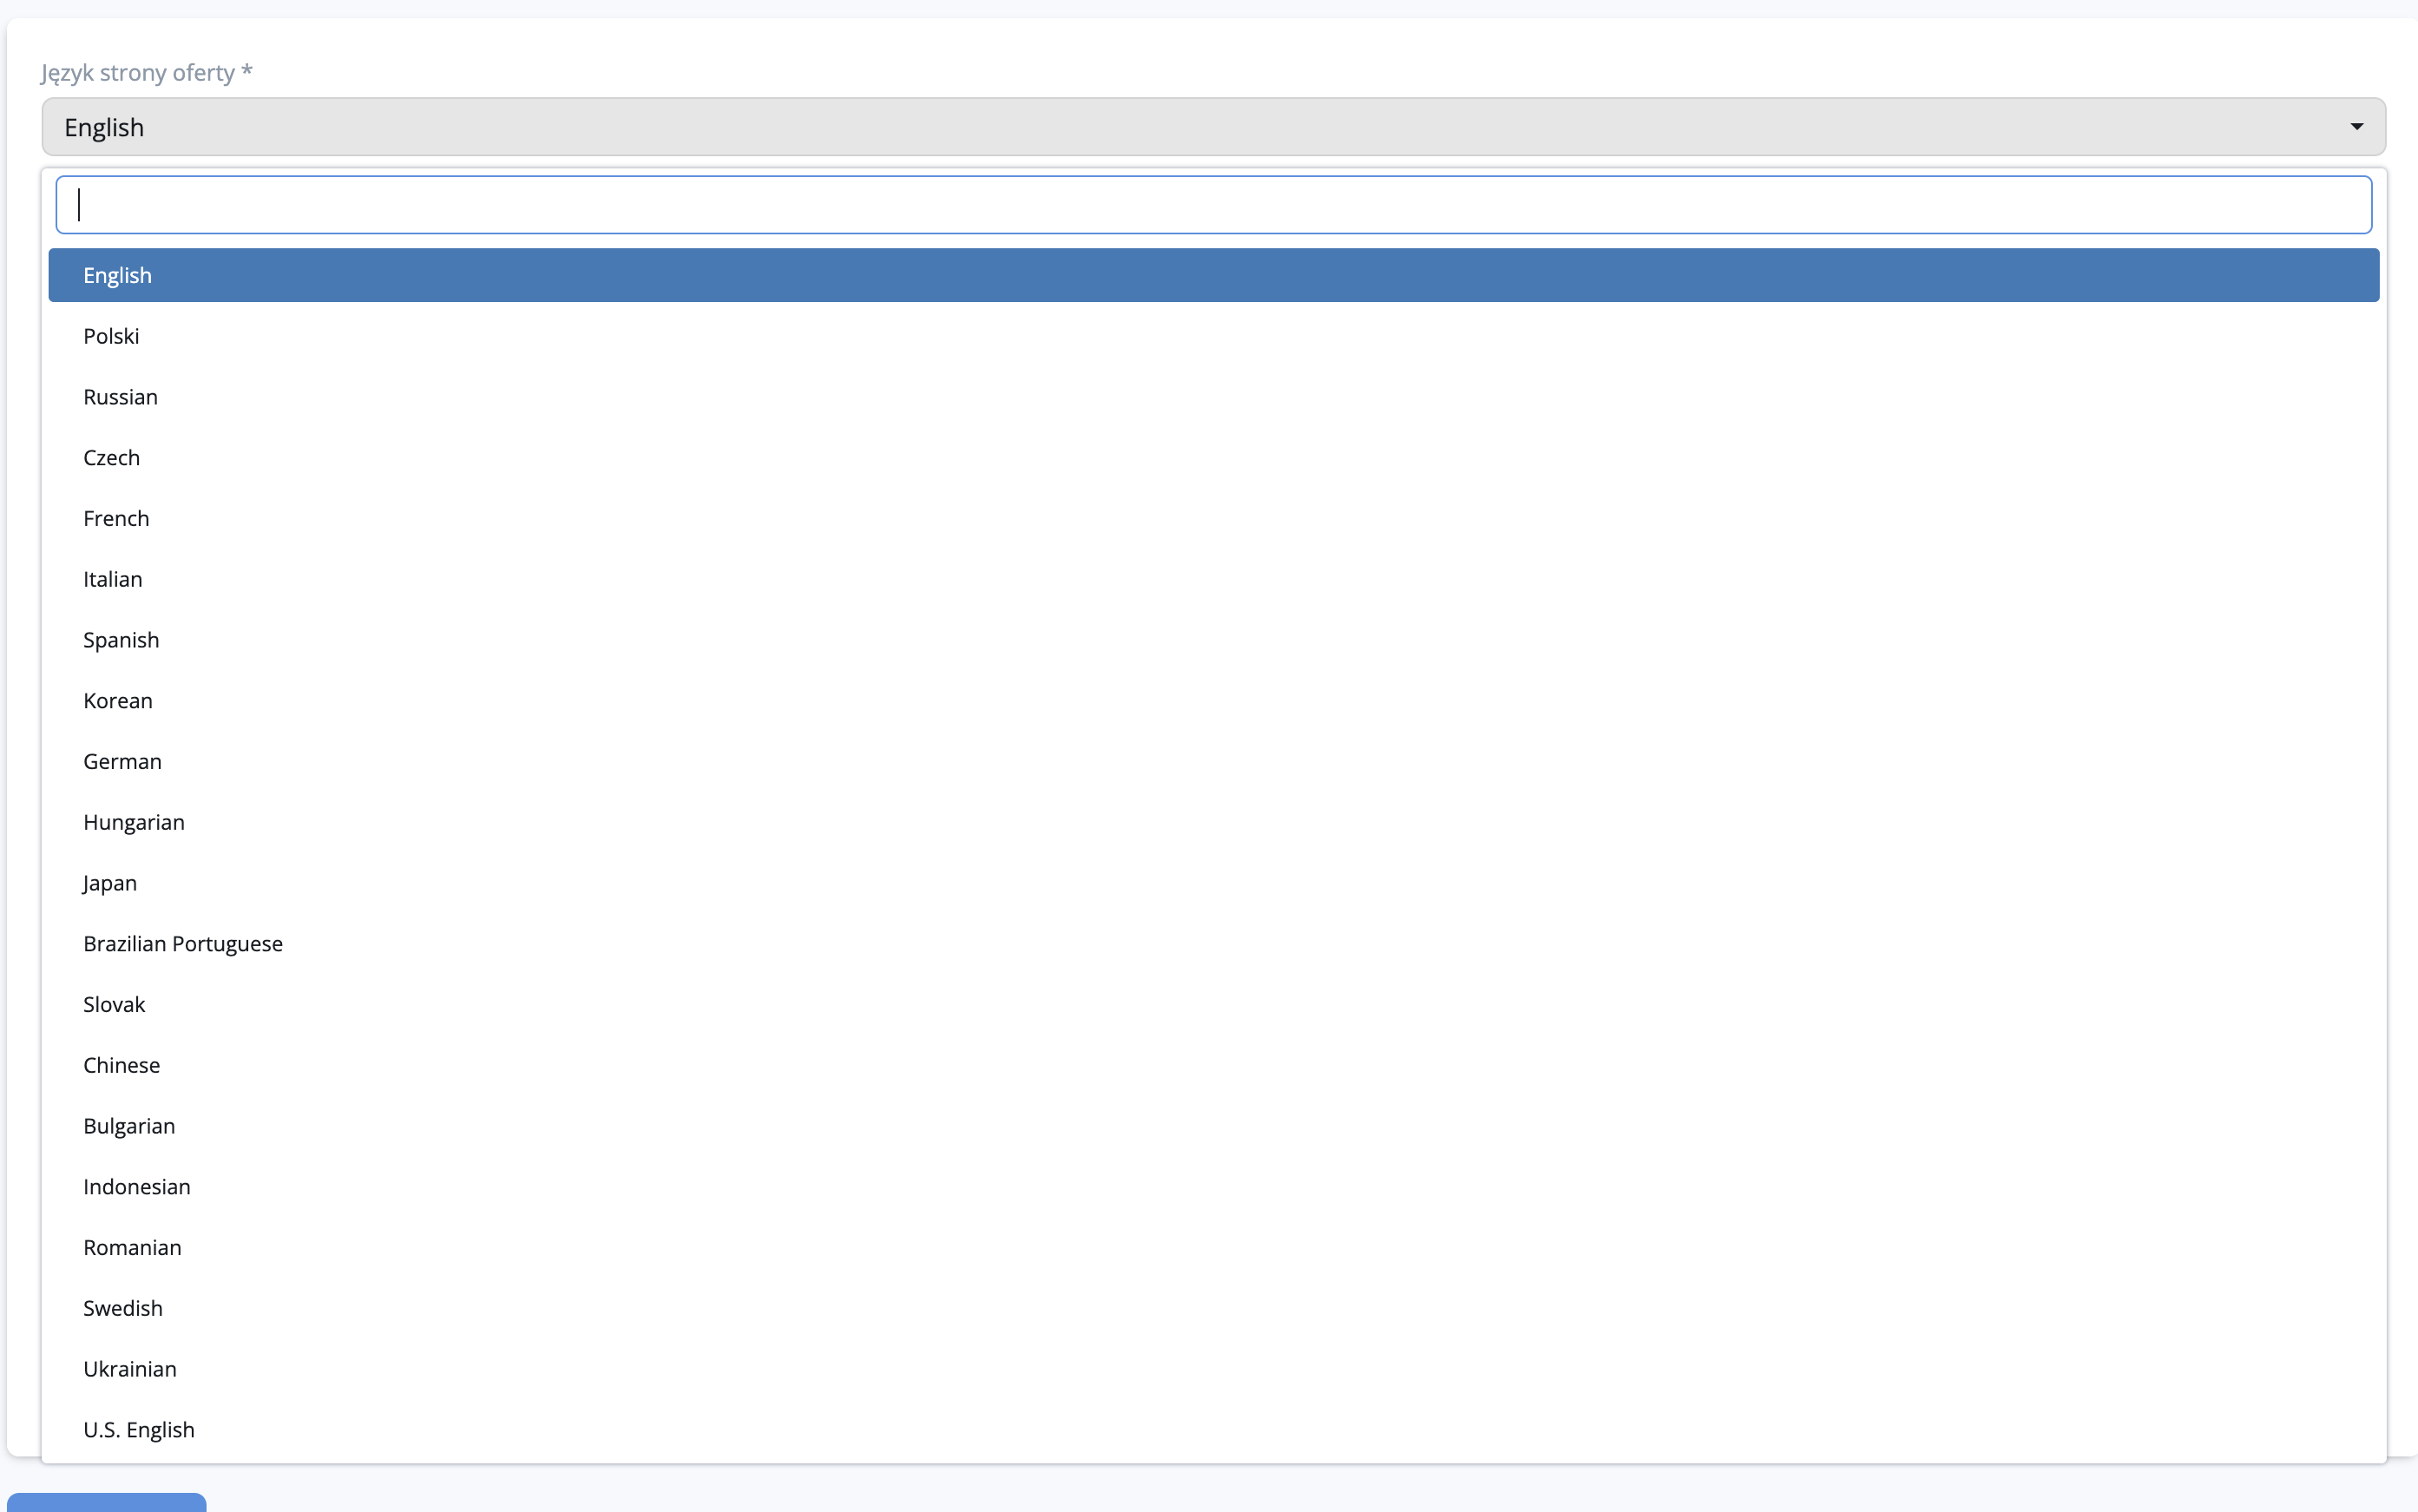
Task: Select German as the language
Action: point(1213,761)
